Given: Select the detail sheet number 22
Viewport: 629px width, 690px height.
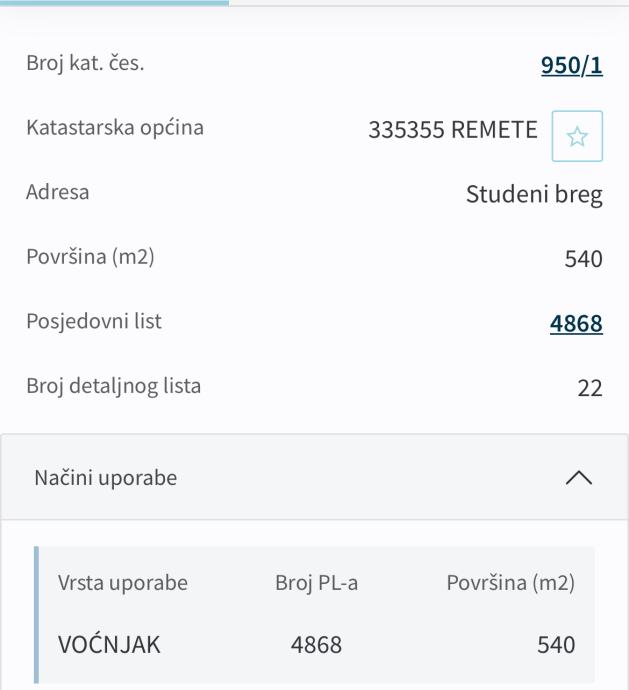Looking at the screenshot, I should (590, 388).
